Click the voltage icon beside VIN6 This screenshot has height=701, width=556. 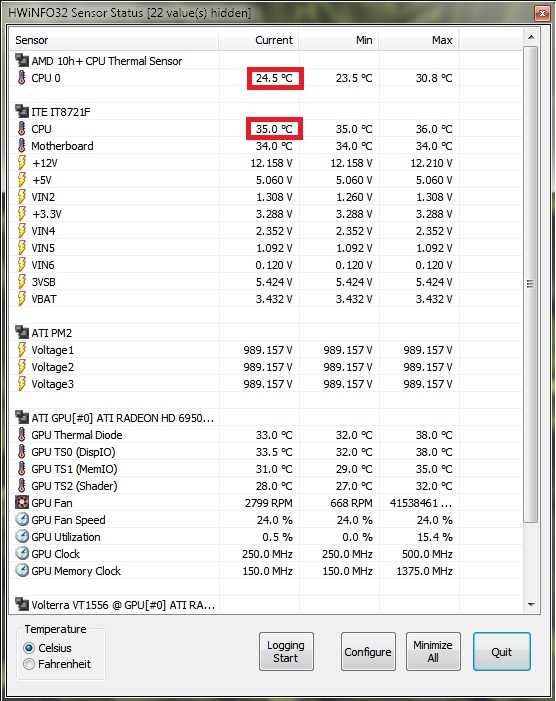pos(21,264)
